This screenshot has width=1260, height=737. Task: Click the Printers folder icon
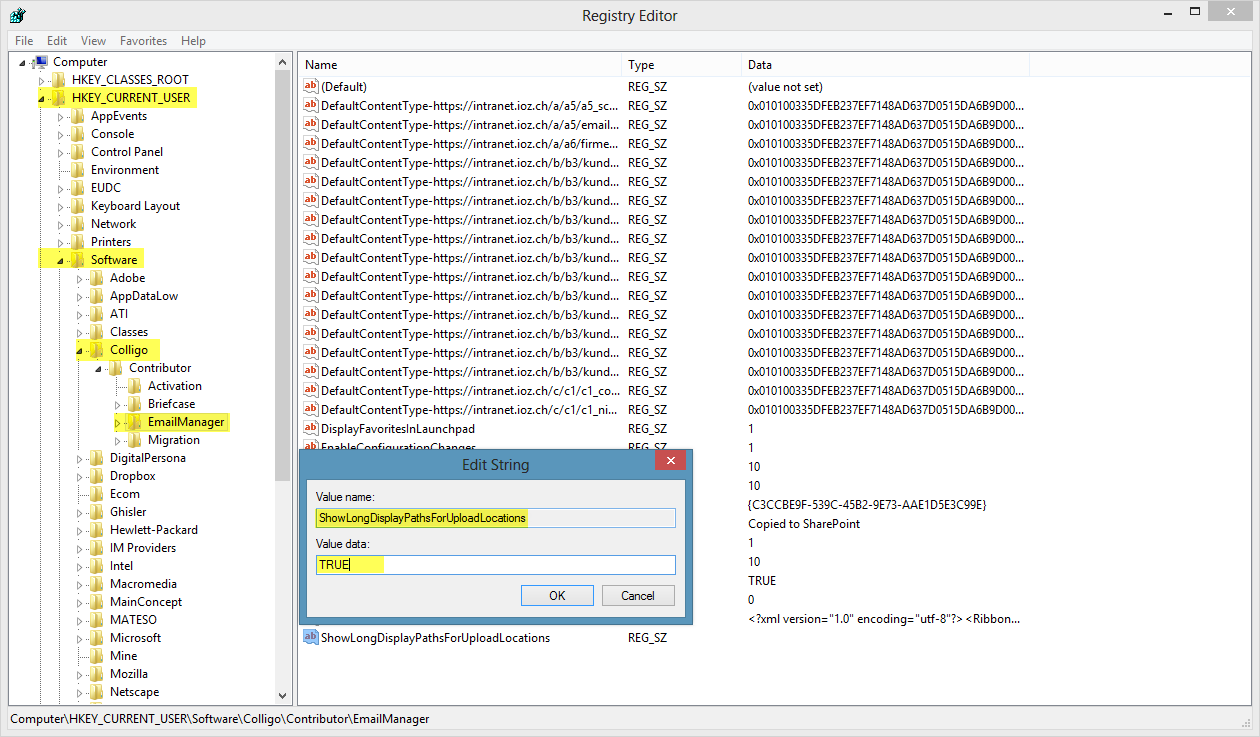point(79,242)
